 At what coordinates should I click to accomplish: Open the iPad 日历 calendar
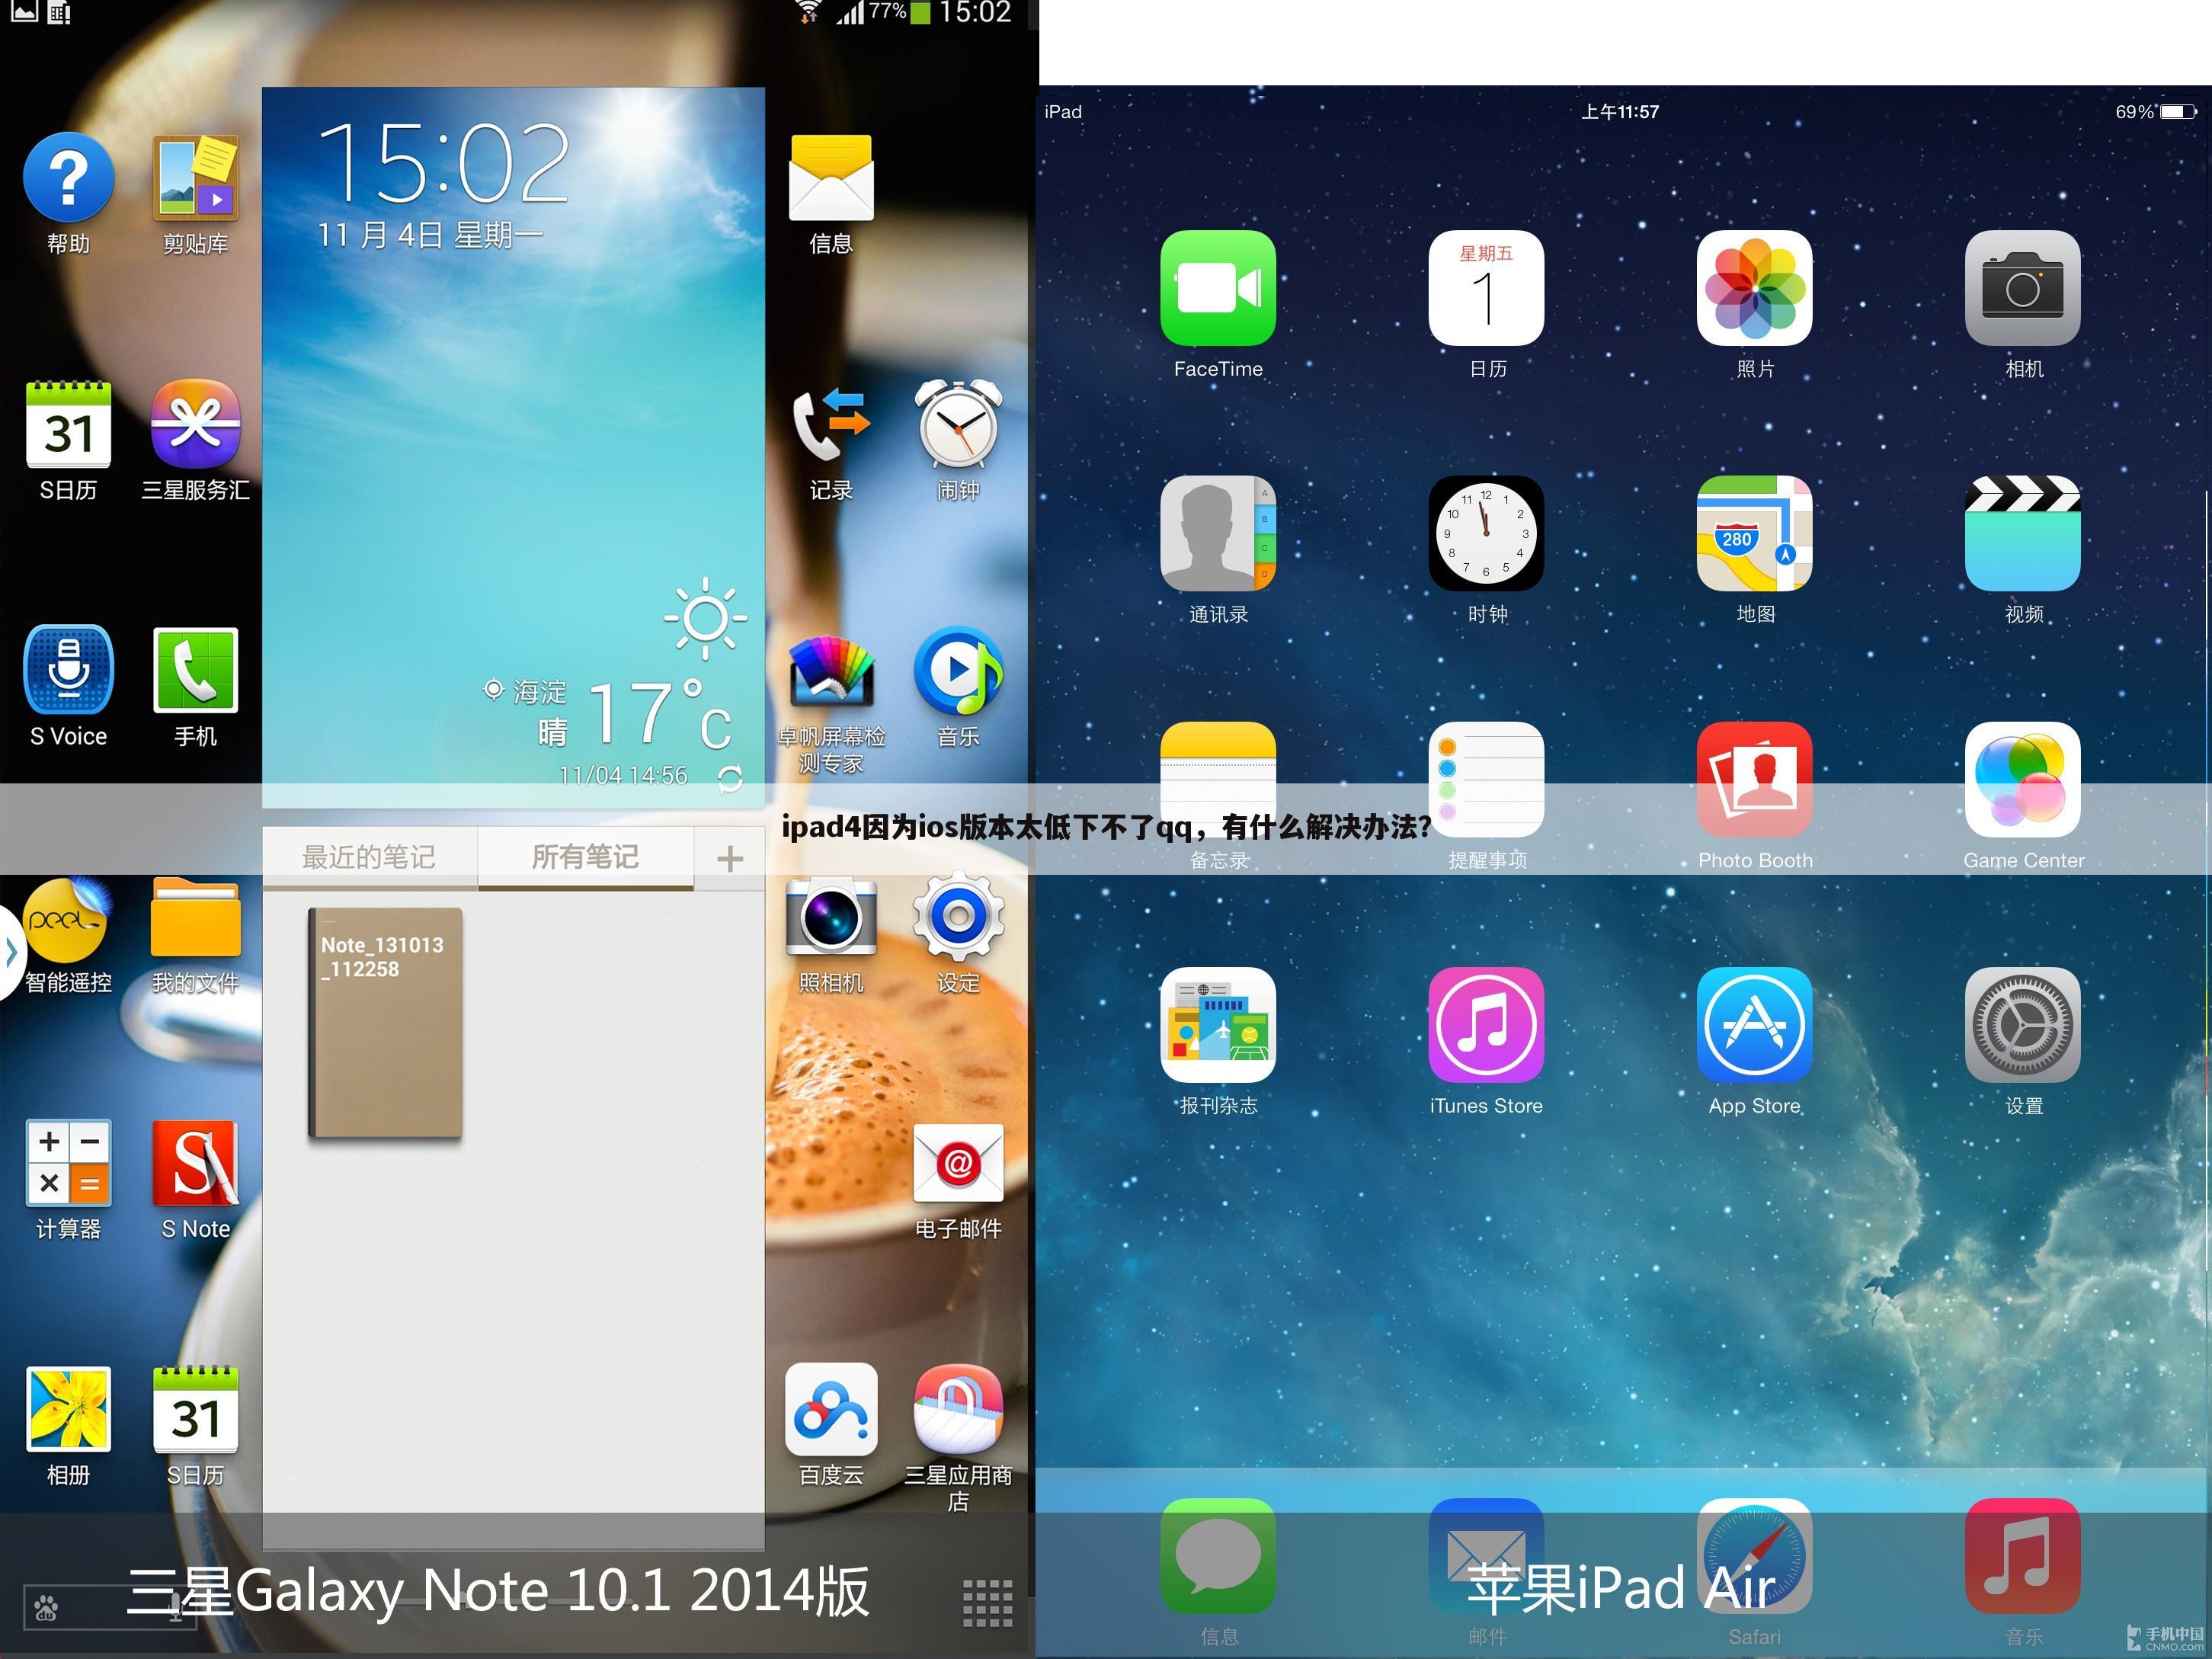(x=1486, y=288)
